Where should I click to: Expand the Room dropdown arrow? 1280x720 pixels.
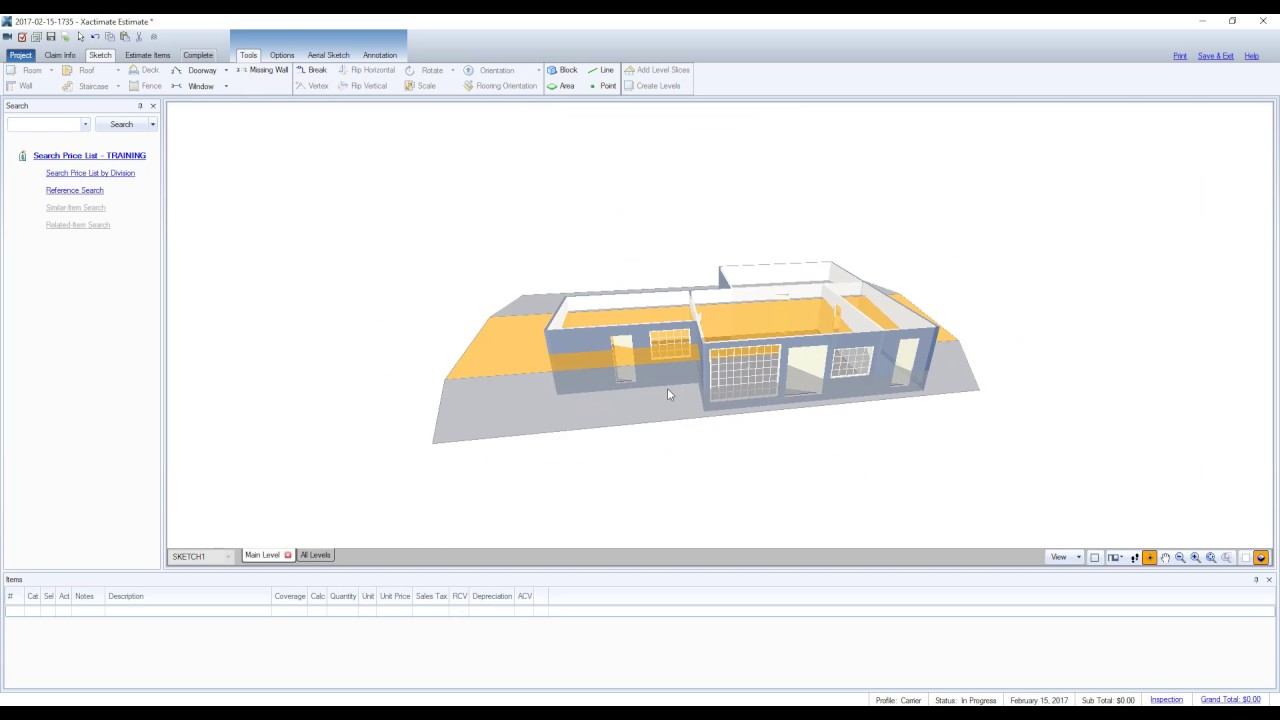coord(51,70)
